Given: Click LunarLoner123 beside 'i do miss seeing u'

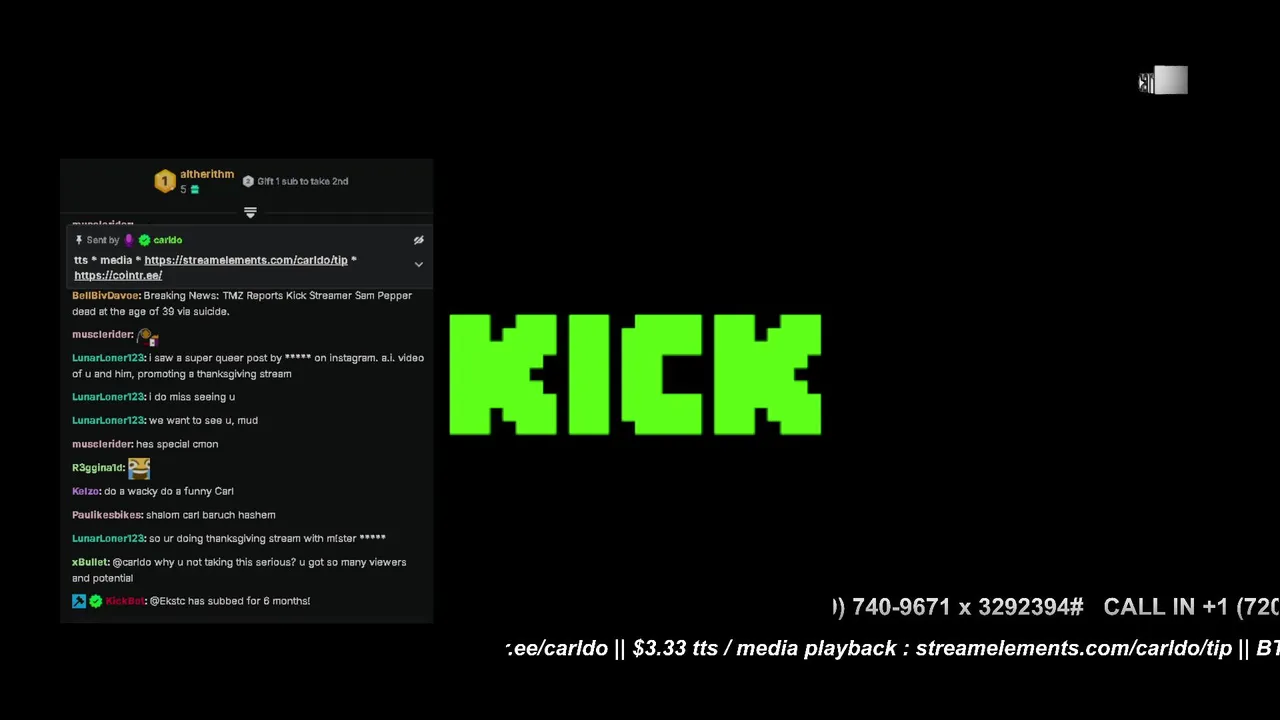Looking at the screenshot, I should [x=108, y=397].
